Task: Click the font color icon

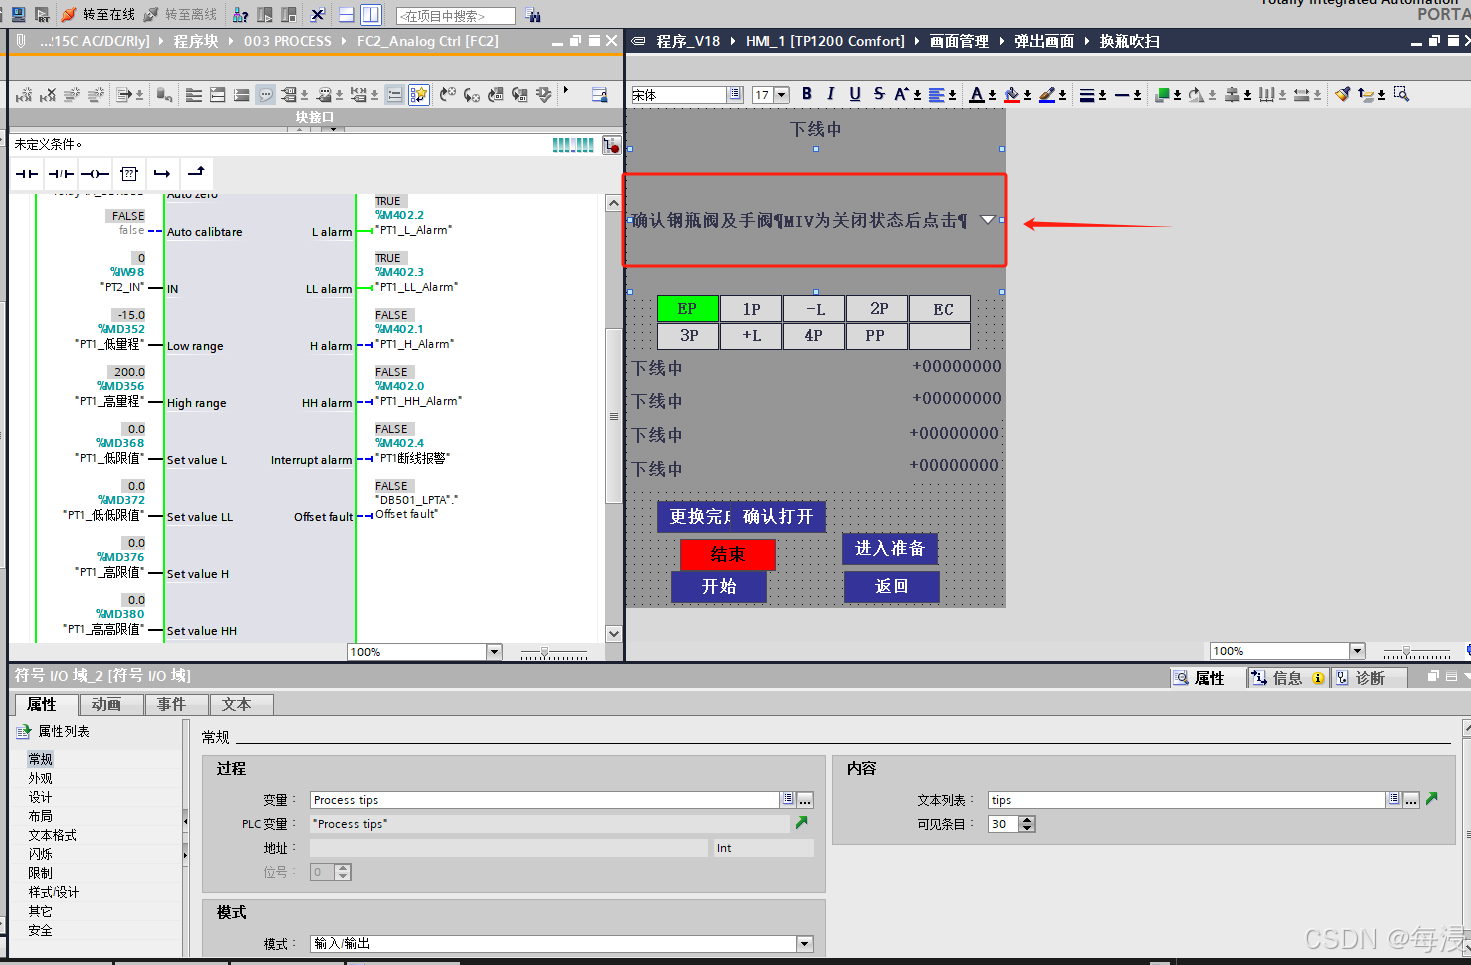Action: 977,94
